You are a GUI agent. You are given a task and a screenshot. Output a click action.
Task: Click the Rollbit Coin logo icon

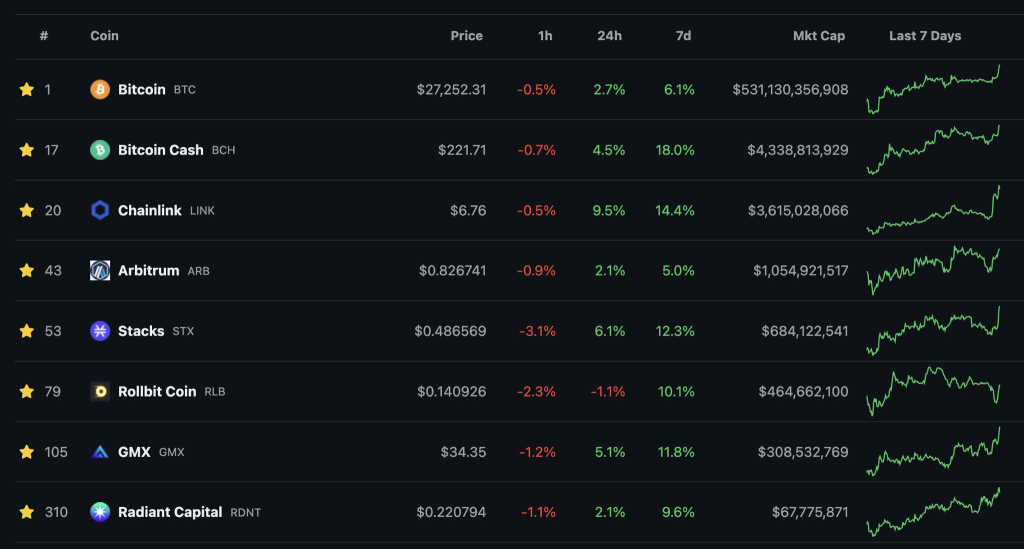tap(100, 392)
